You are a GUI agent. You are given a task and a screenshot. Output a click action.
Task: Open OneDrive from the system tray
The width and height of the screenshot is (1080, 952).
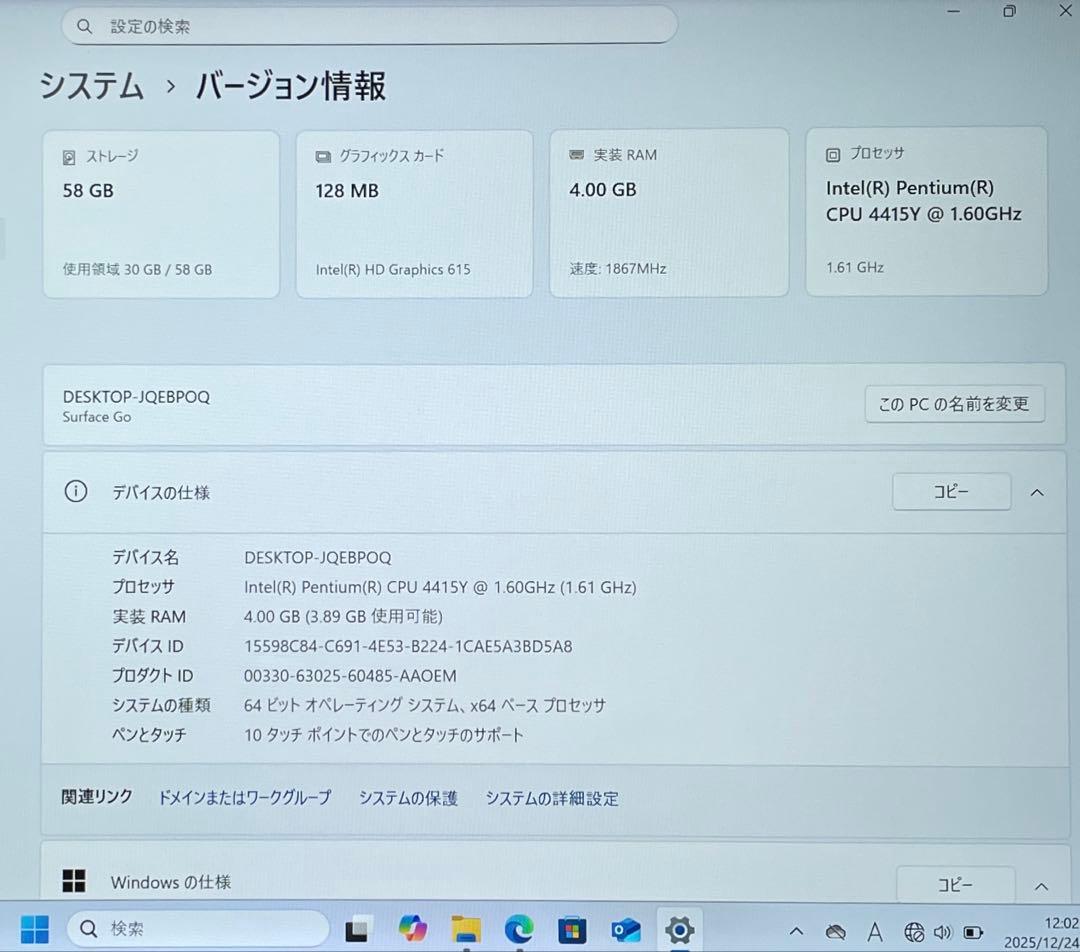836,929
